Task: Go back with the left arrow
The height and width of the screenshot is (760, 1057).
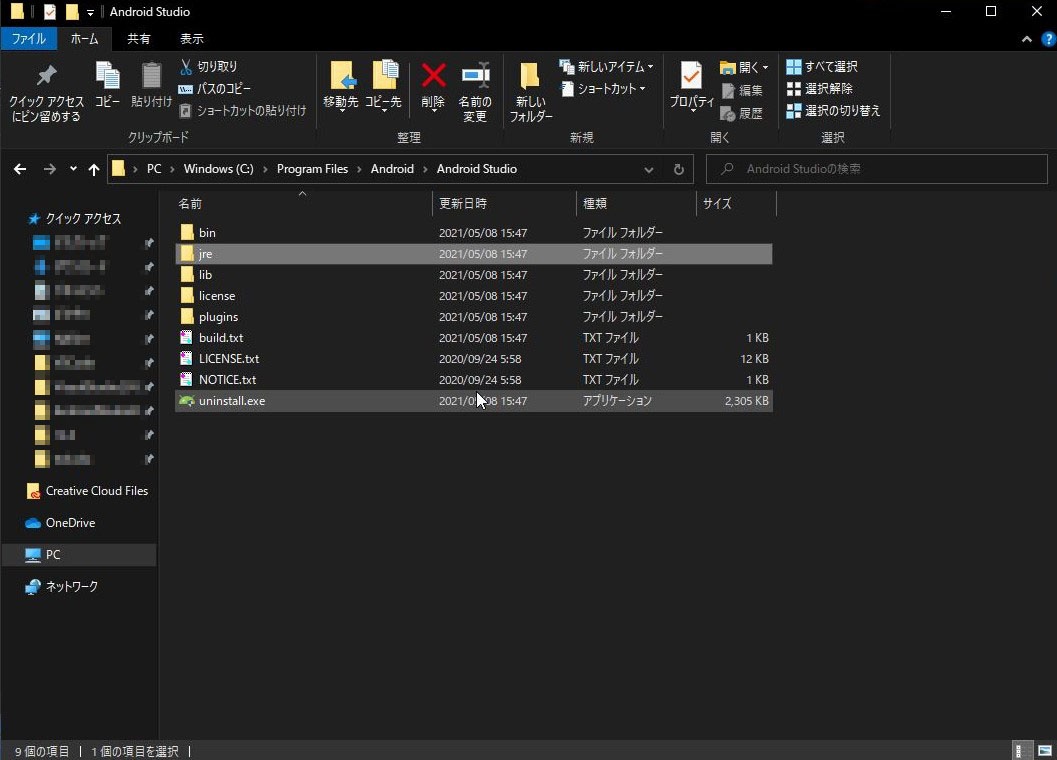Action: [x=20, y=169]
